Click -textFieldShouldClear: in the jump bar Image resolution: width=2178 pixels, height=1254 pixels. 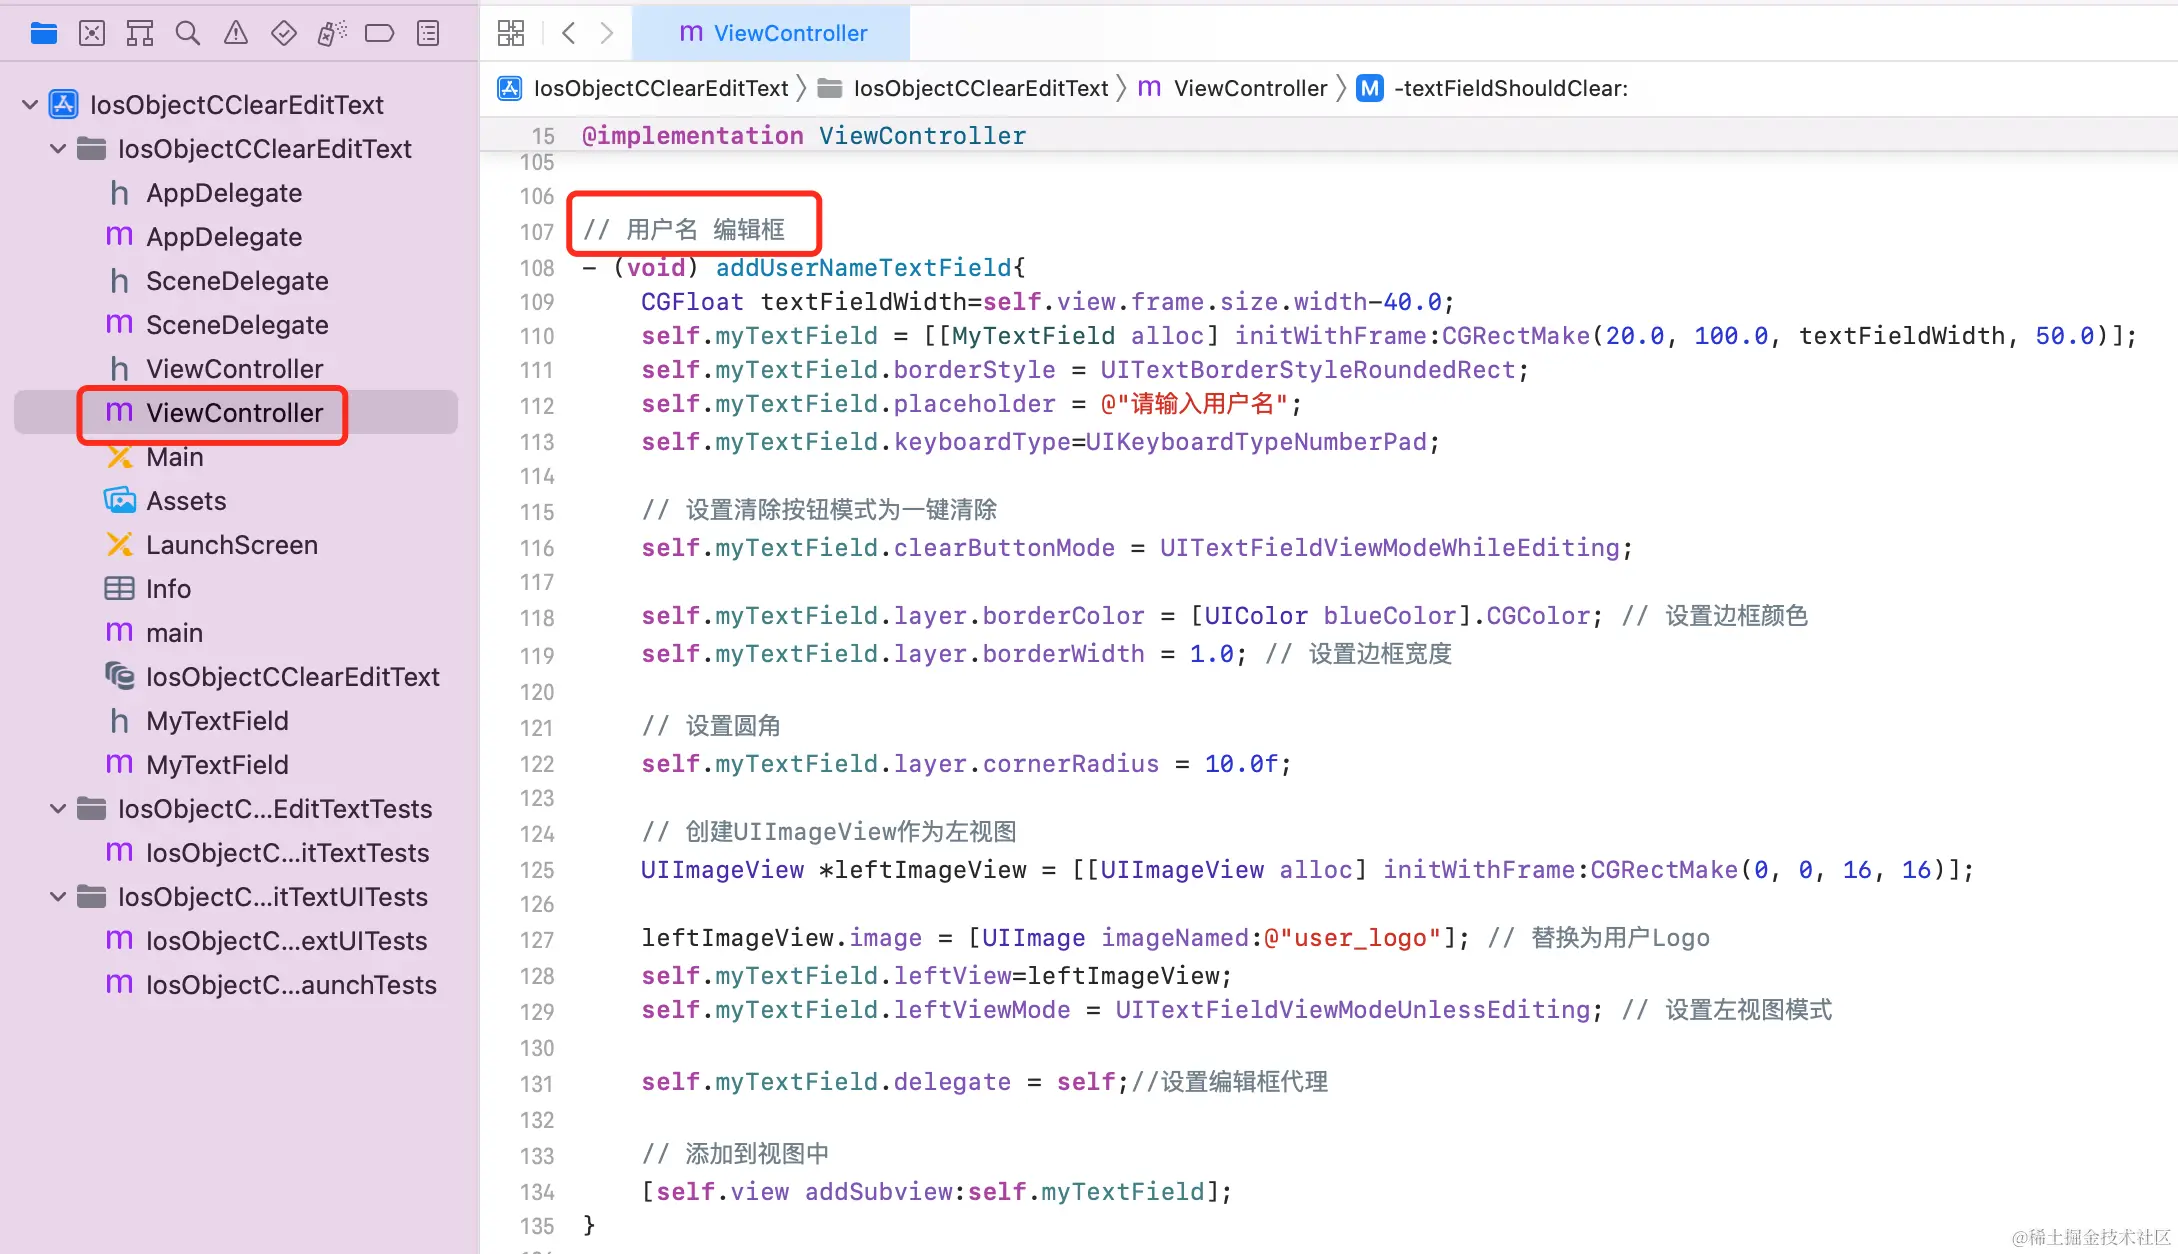1510,88
